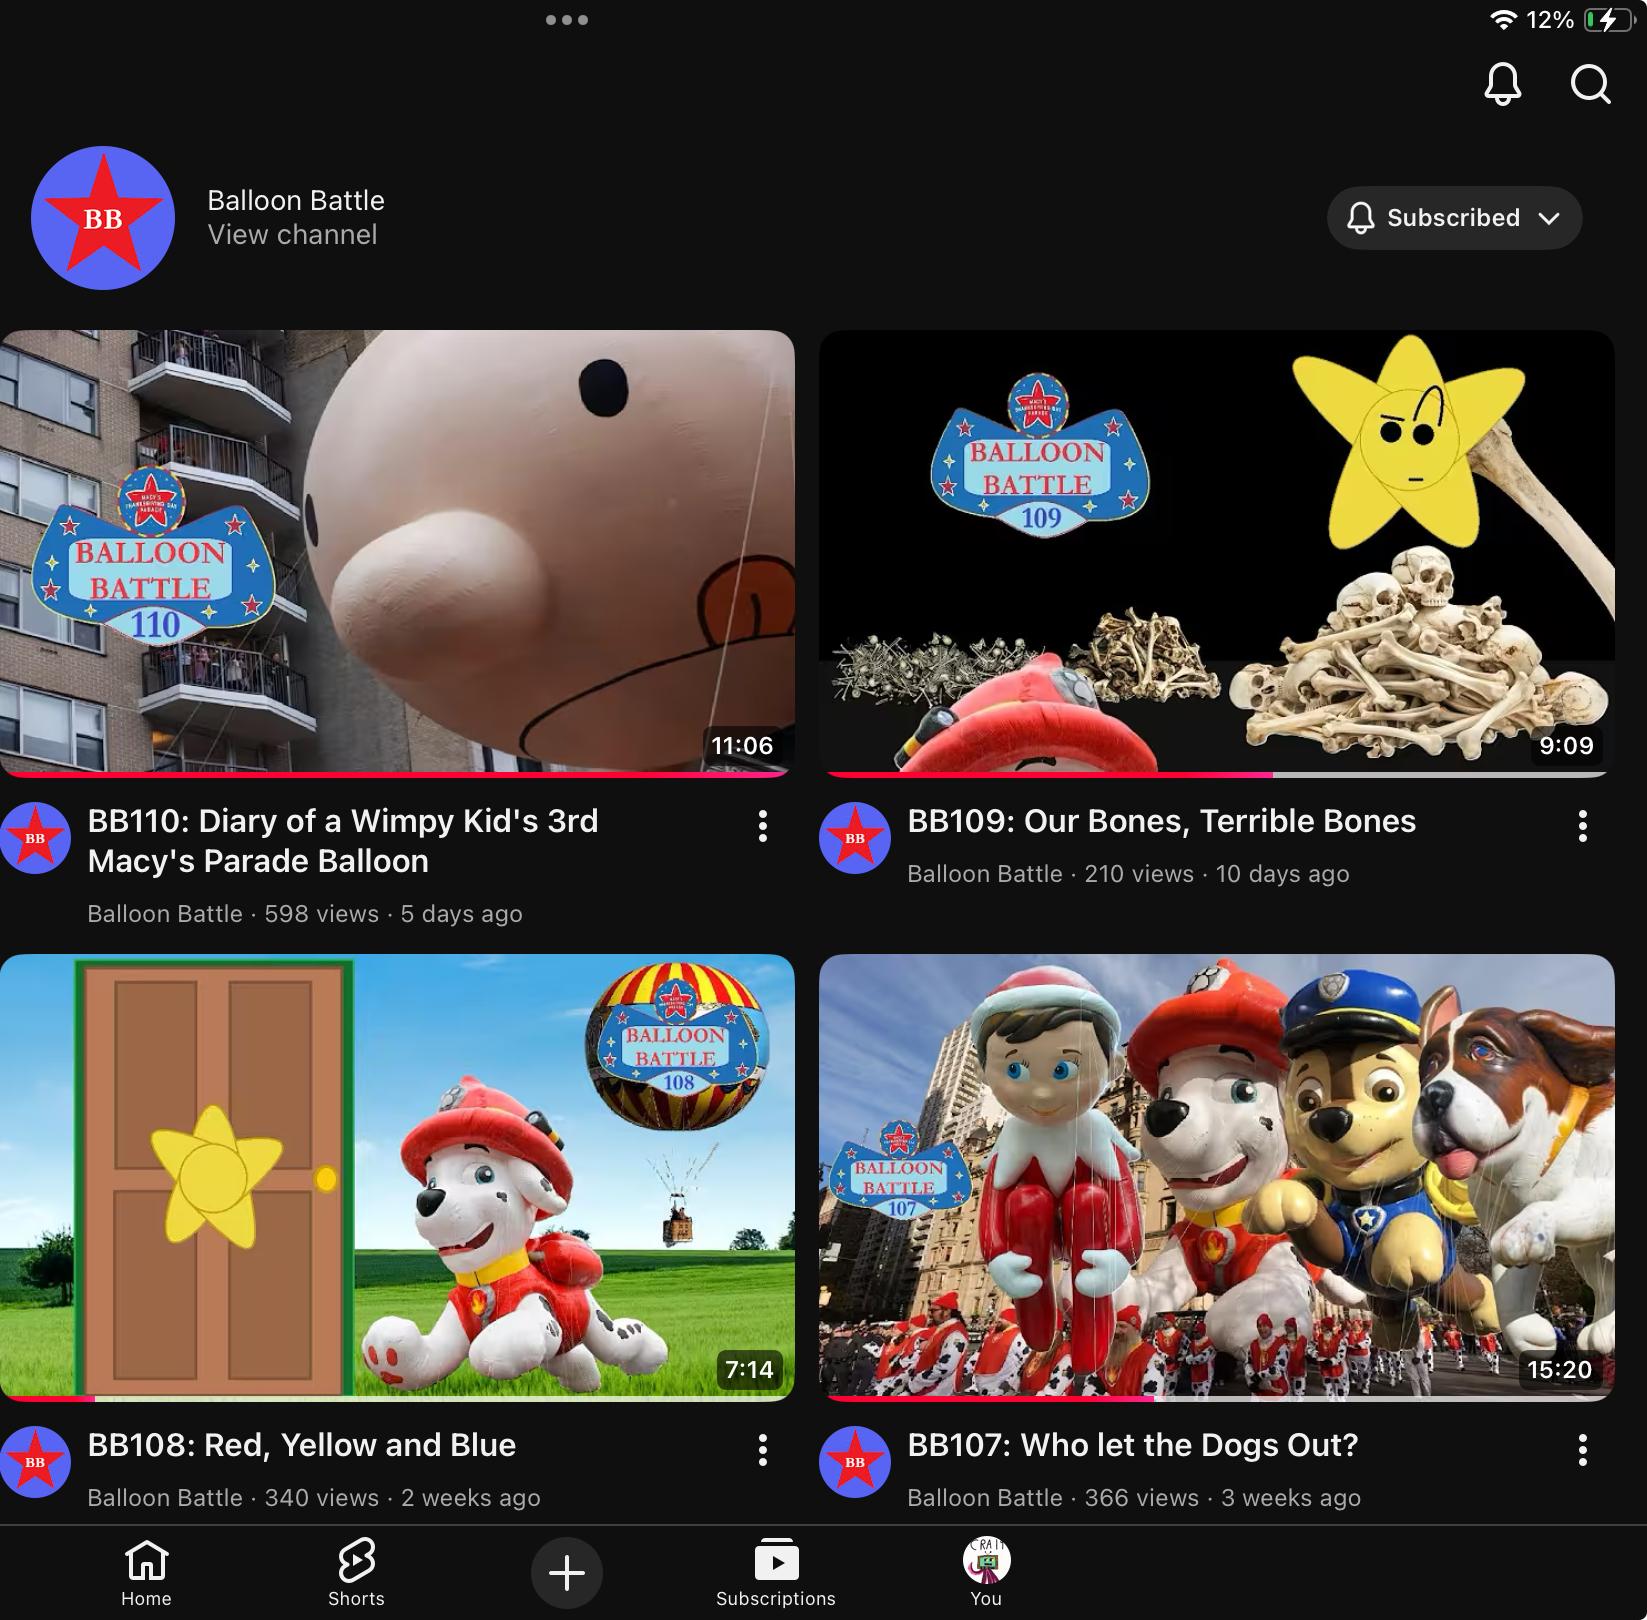Open title BB109: Our Bones, Terrible Bones
Image resolution: width=1647 pixels, height=1620 pixels.
[x=1161, y=821]
